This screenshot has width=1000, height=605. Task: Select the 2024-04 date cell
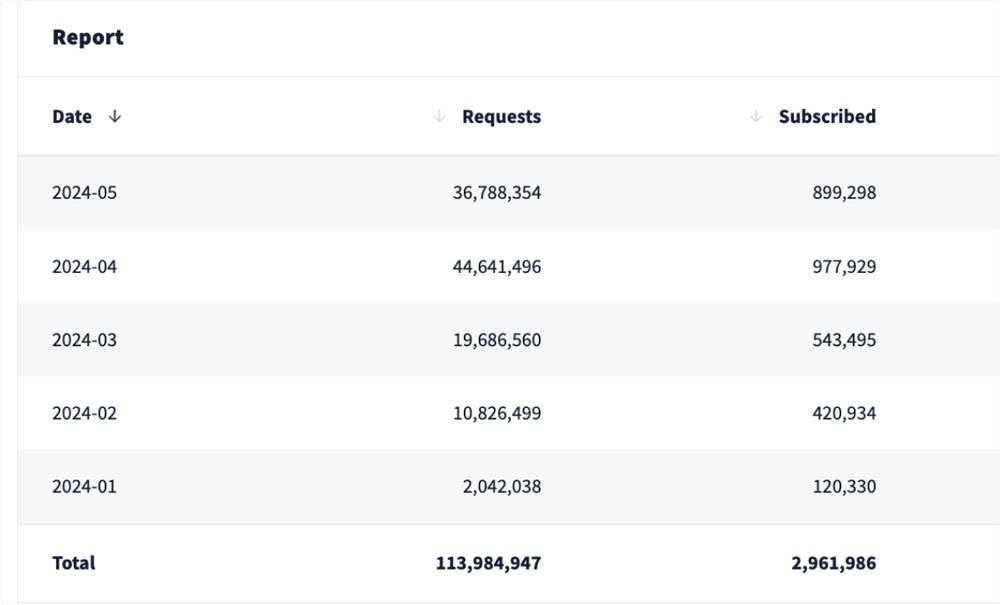tap(85, 267)
